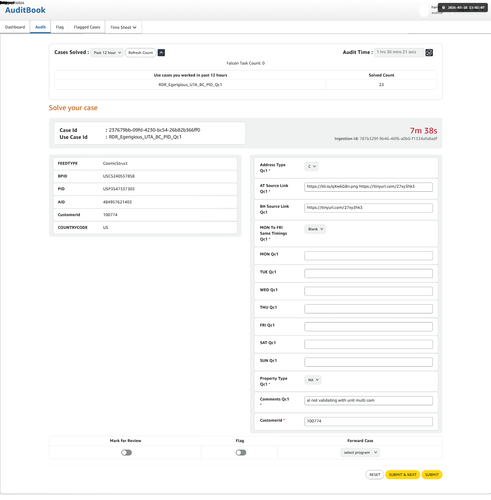
Task: Open the Address Type Qc1 dropdown
Action: (311, 166)
